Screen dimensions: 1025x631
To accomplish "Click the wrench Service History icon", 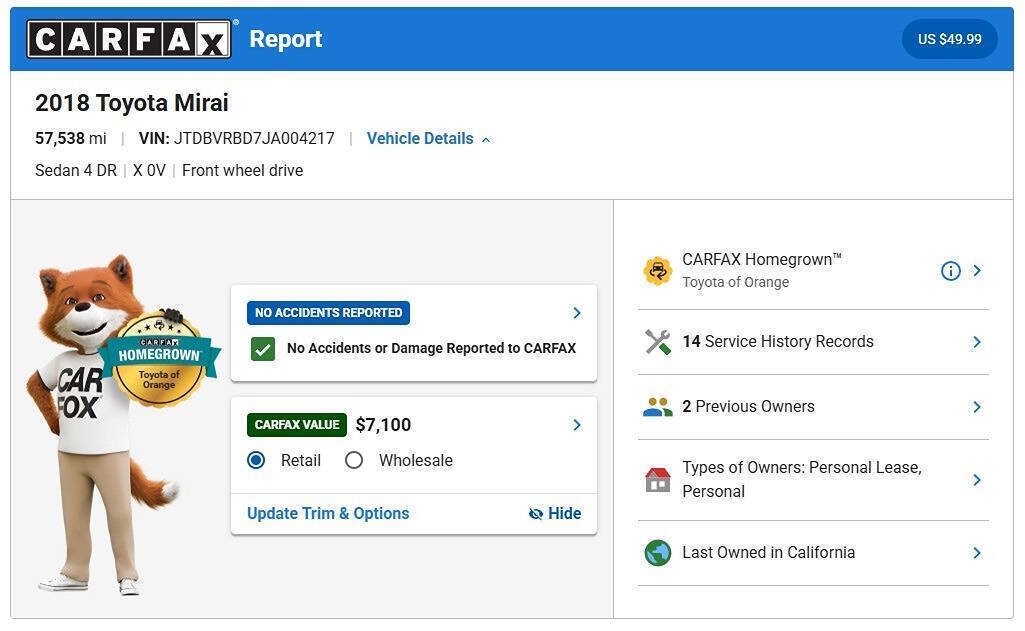I will [x=658, y=342].
